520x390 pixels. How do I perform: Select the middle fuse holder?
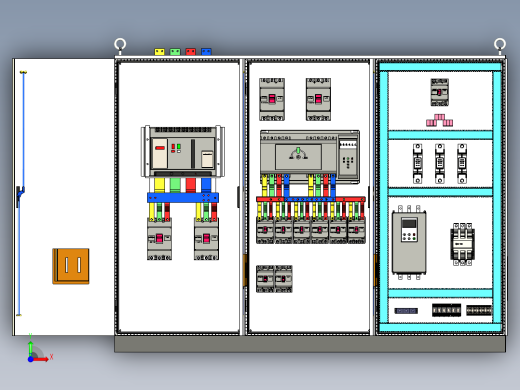pyautogui.click(x=440, y=164)
